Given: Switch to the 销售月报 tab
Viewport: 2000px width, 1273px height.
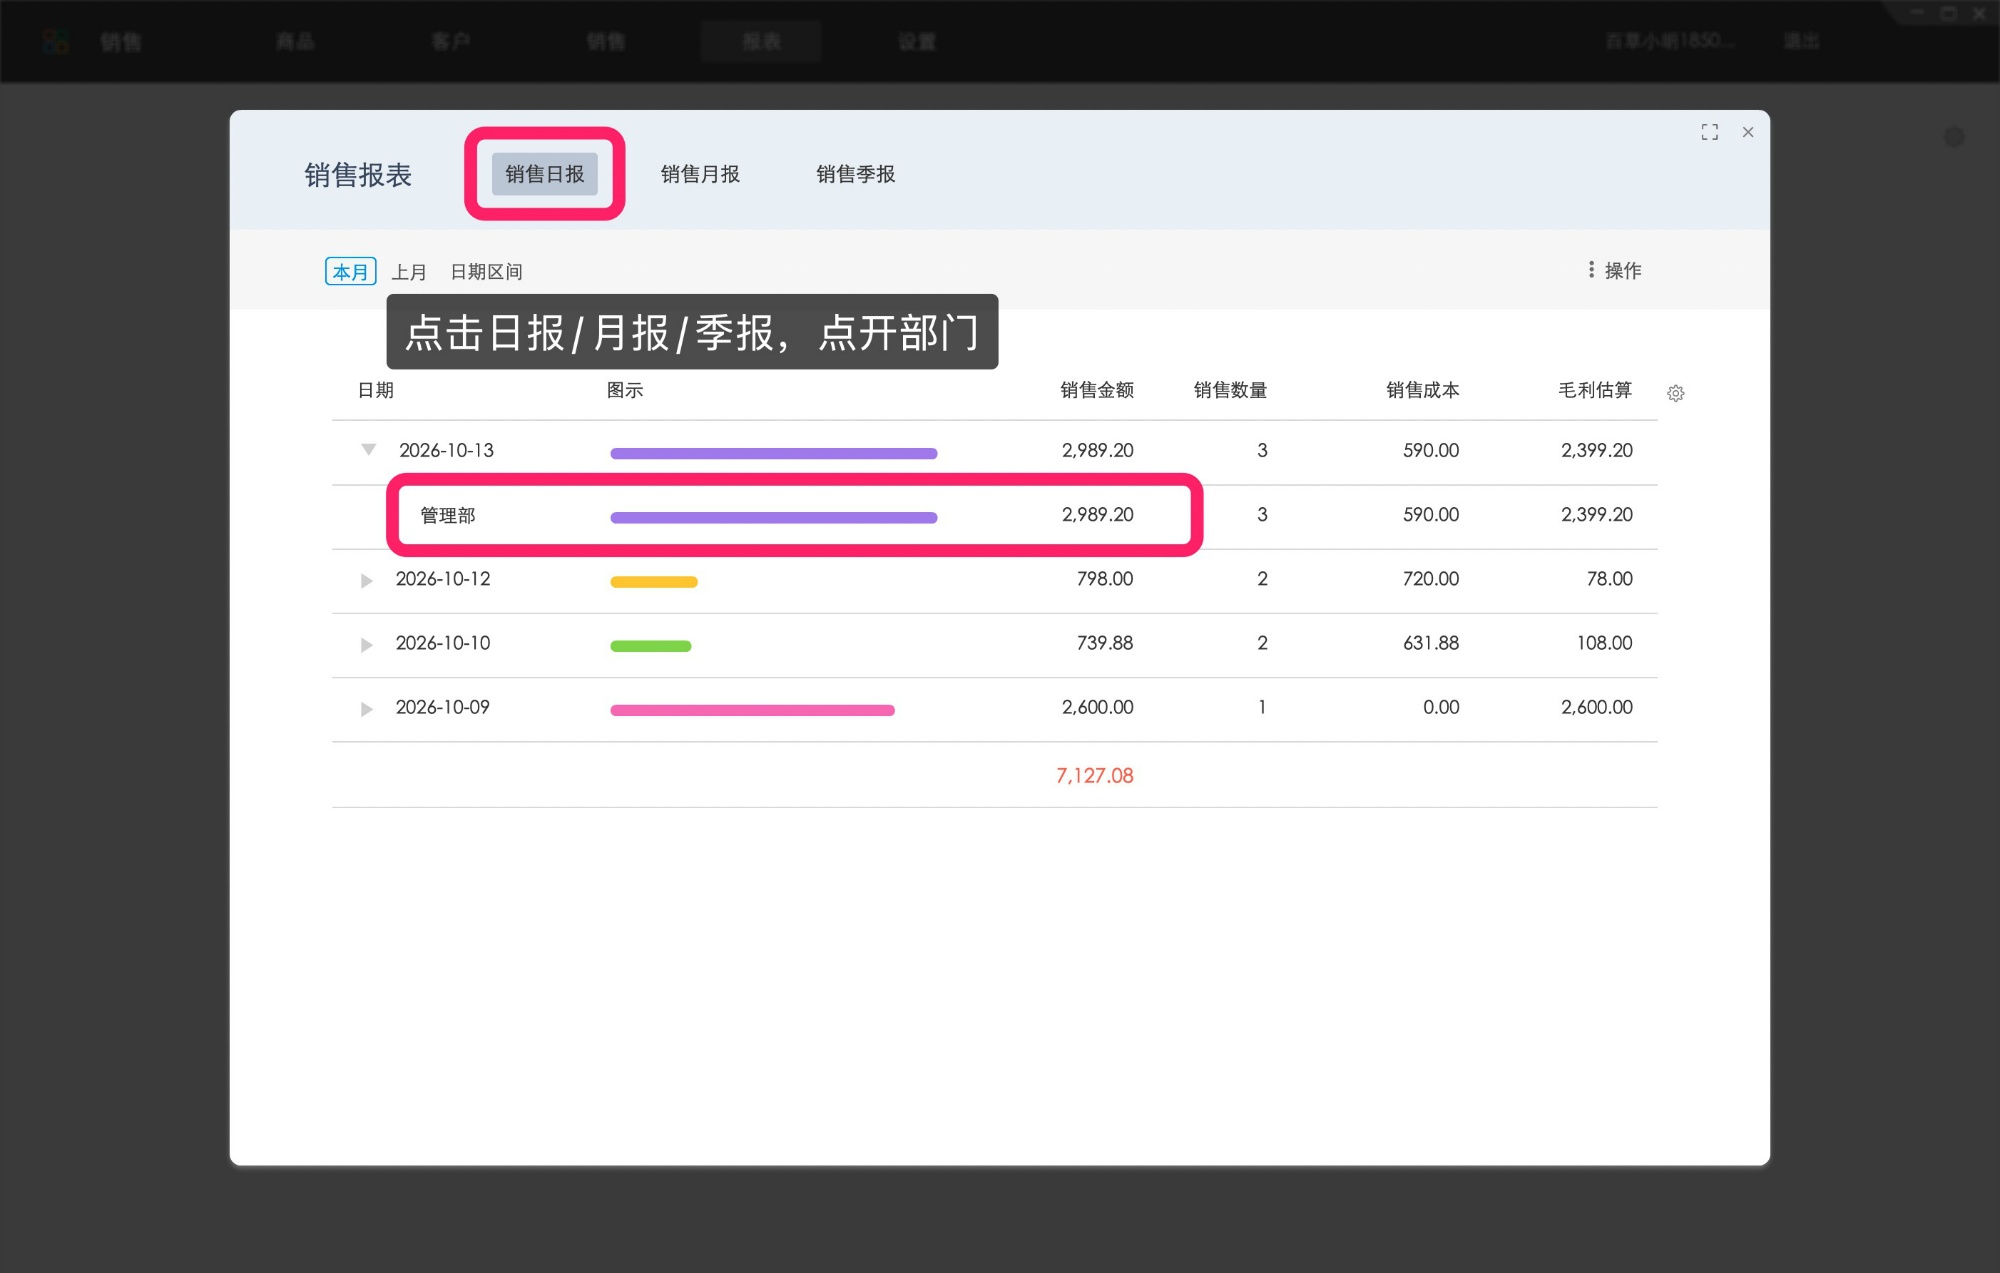Looking at the screenshot, I should 700,174.
